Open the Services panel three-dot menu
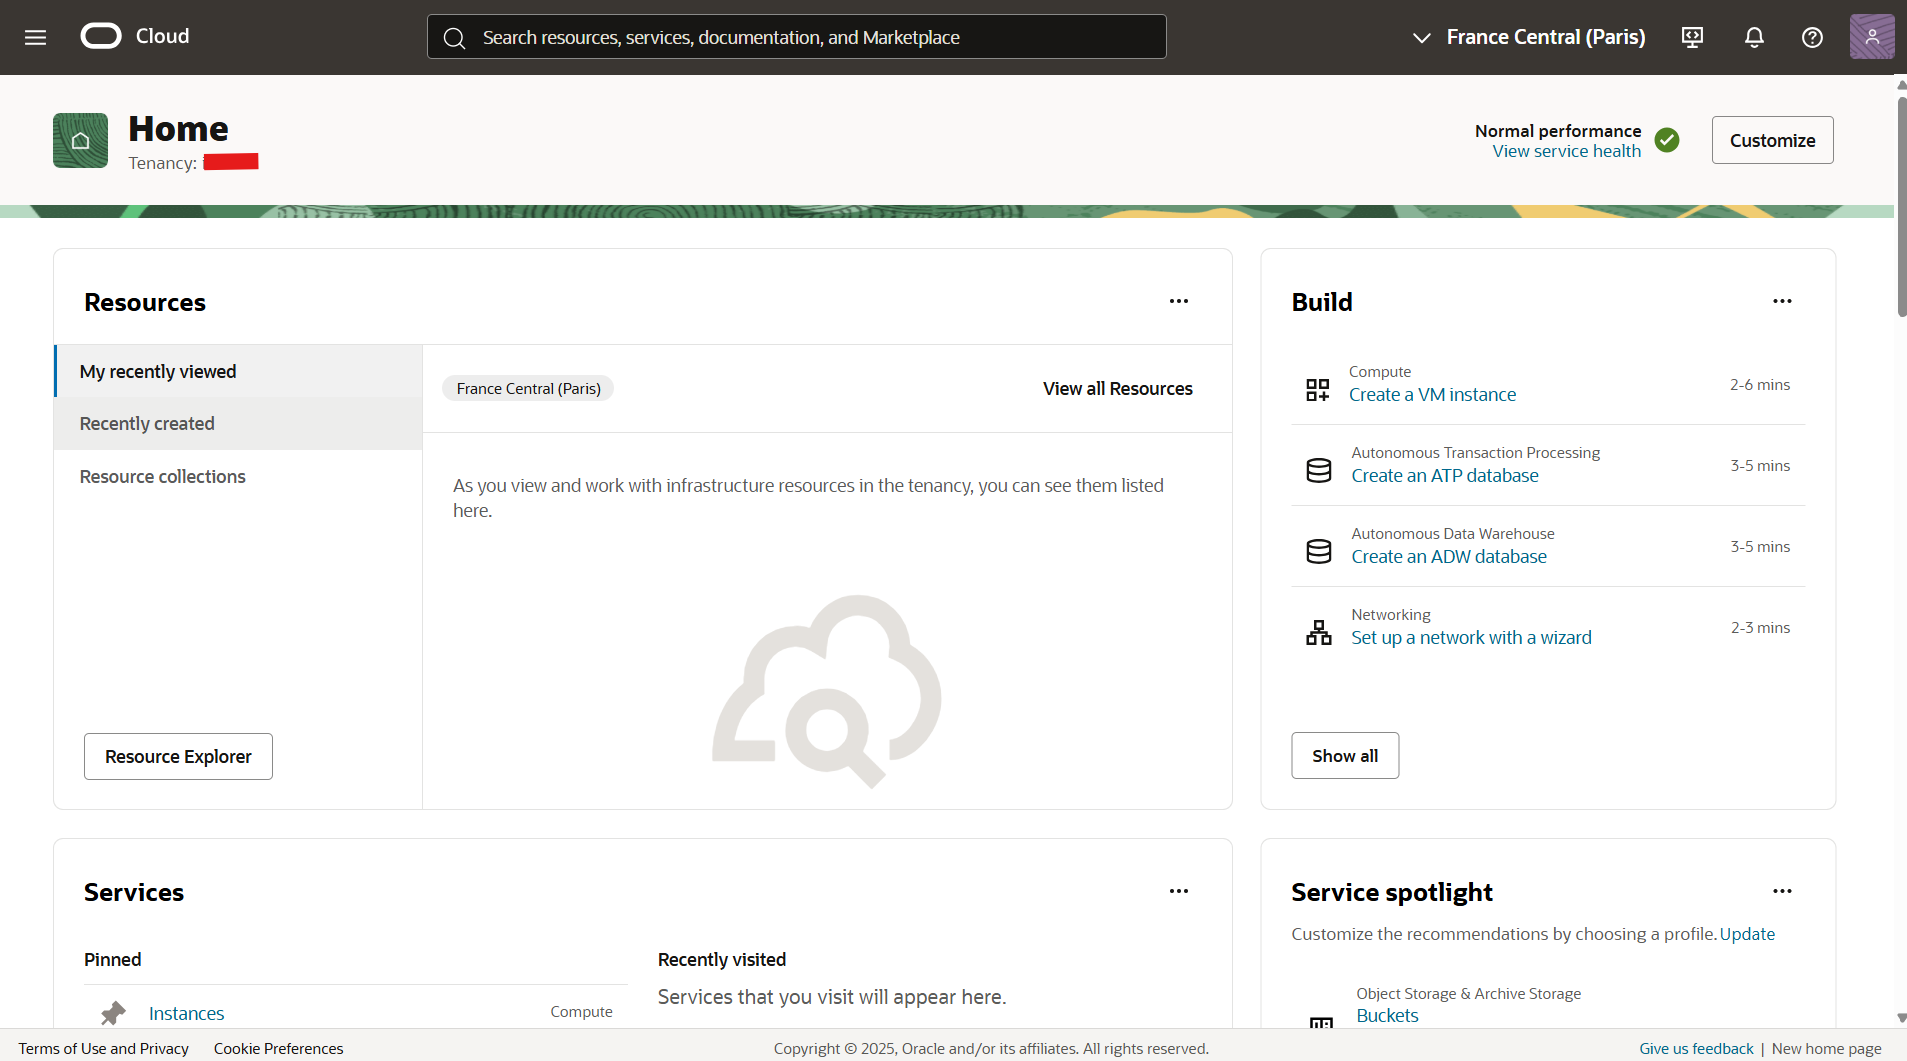Image resolution: width=1907 pixels, height=1061 pixels. pyautogui.click(x=1179, y=891)
